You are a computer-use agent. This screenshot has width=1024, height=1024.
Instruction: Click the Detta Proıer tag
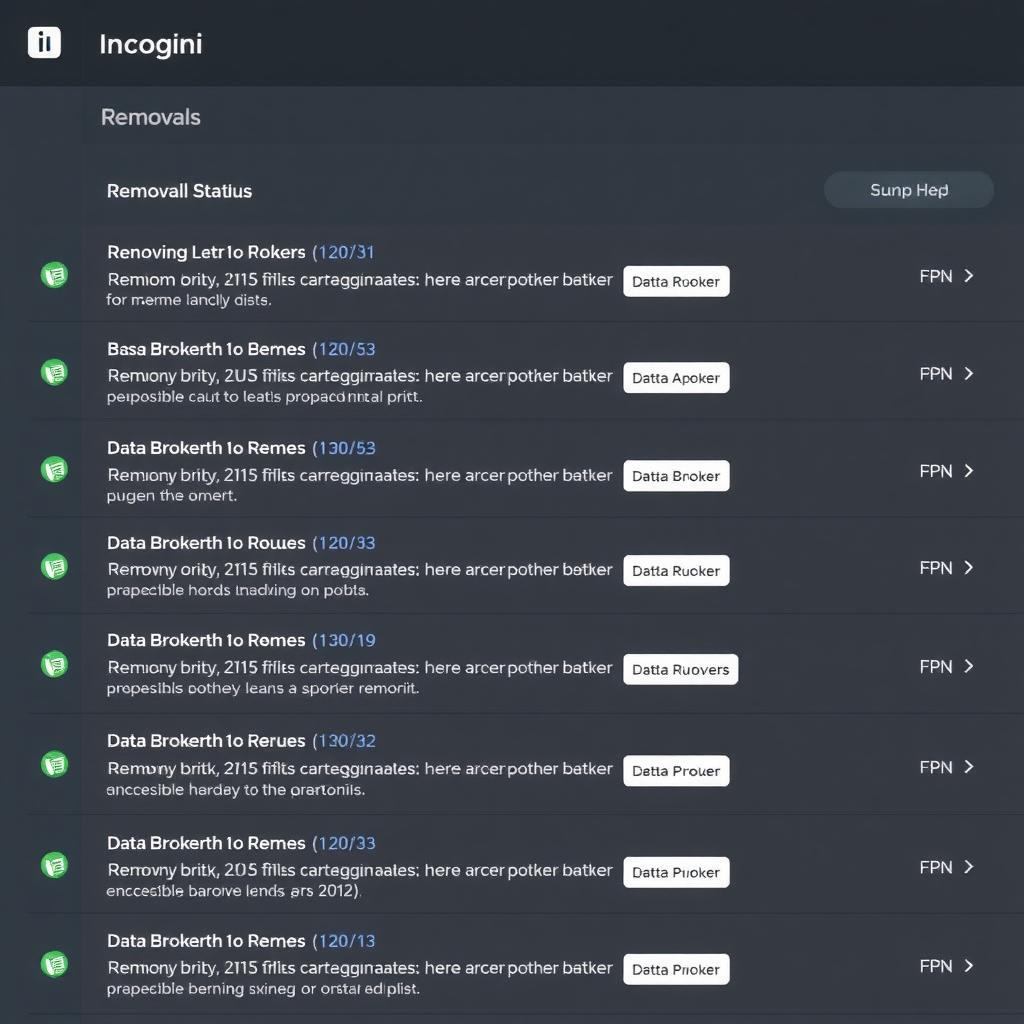pos(676,771)
